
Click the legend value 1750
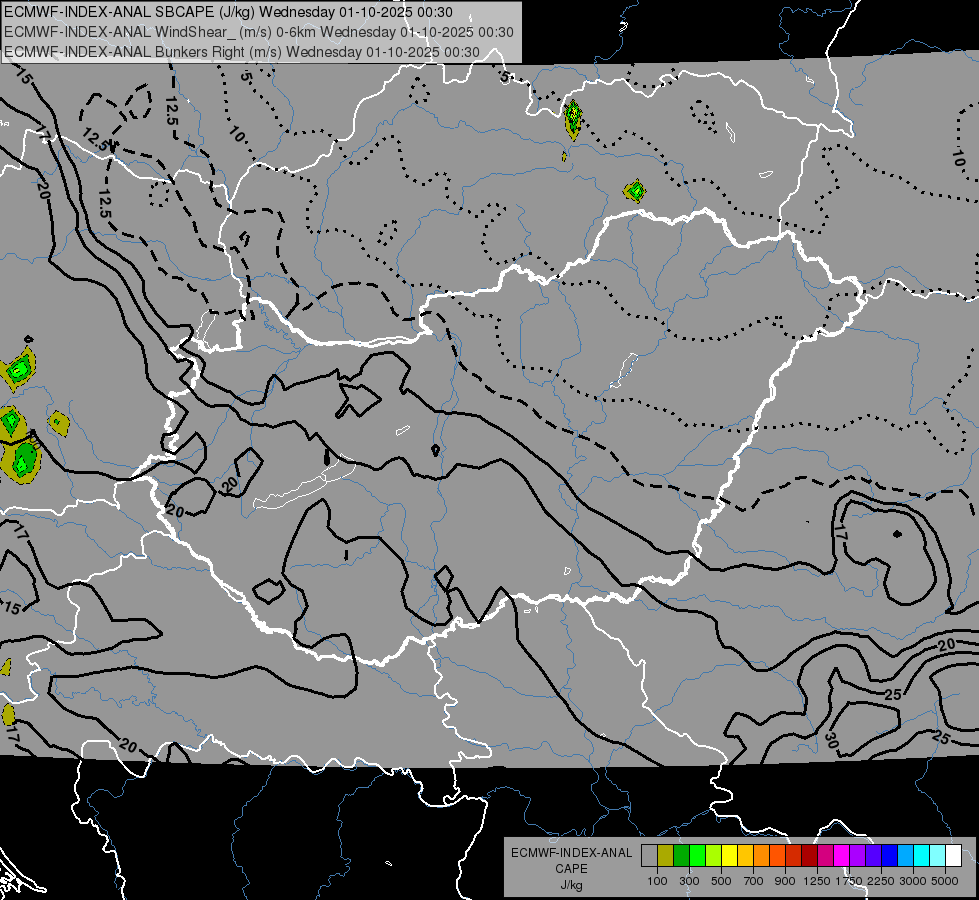(x=849, y=881)
